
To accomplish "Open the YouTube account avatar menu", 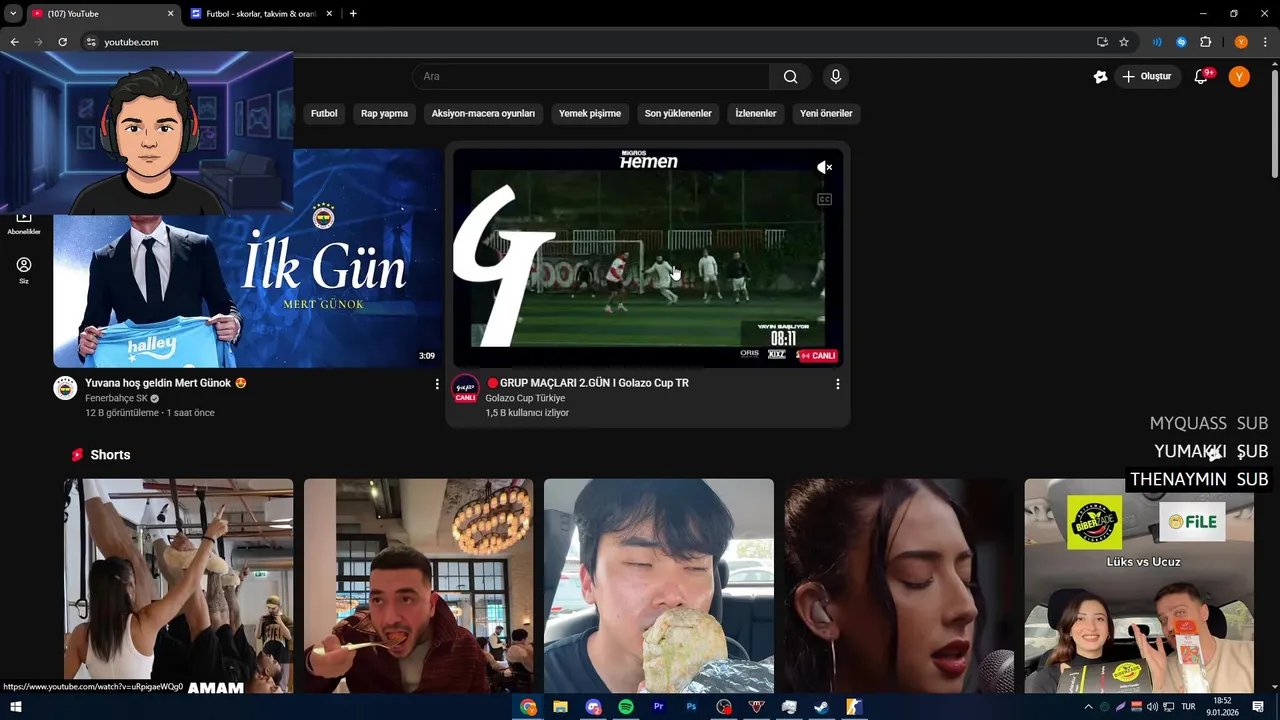I will tap(1239, 77).
